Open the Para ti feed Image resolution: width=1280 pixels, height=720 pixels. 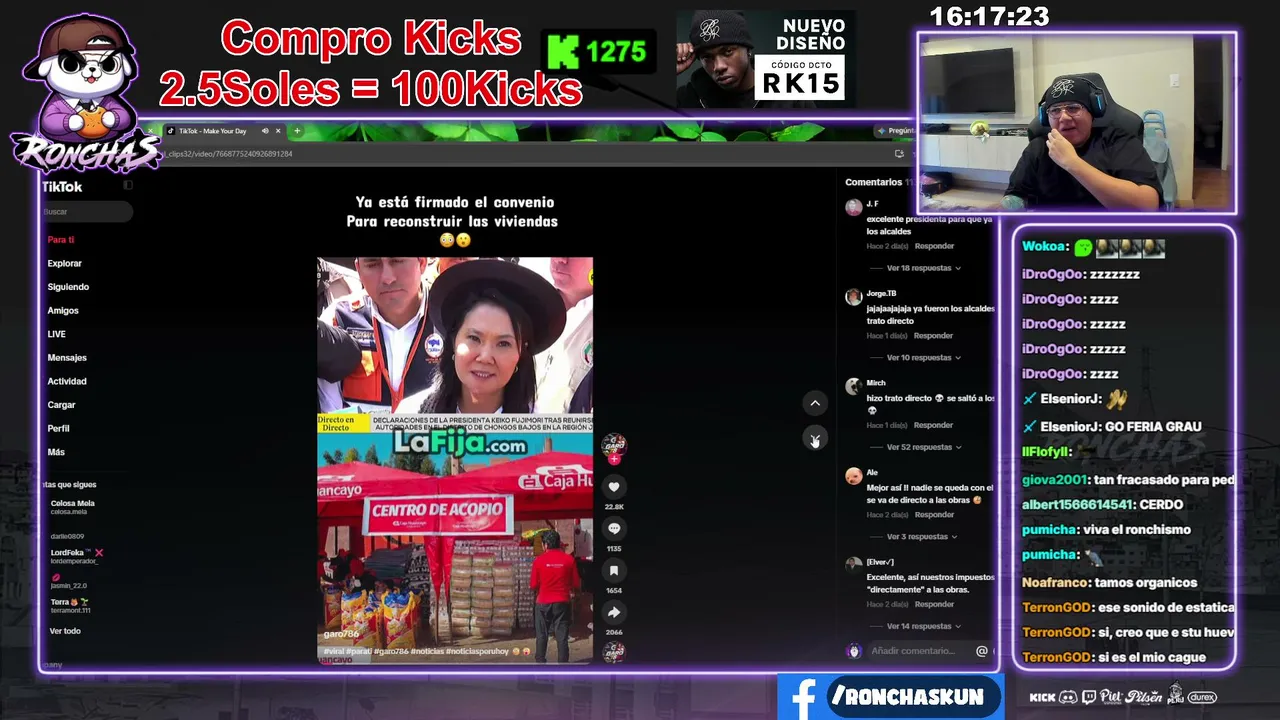[61, 240]
